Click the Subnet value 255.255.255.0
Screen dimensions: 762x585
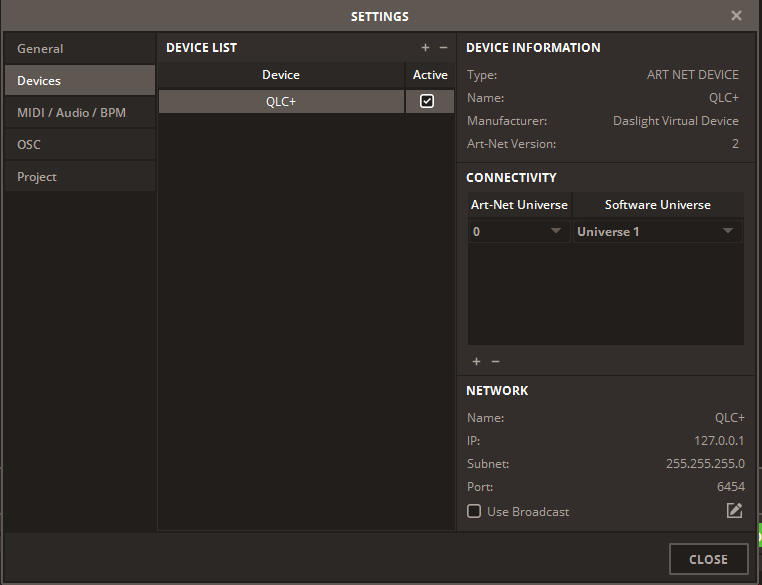[705, 464]
